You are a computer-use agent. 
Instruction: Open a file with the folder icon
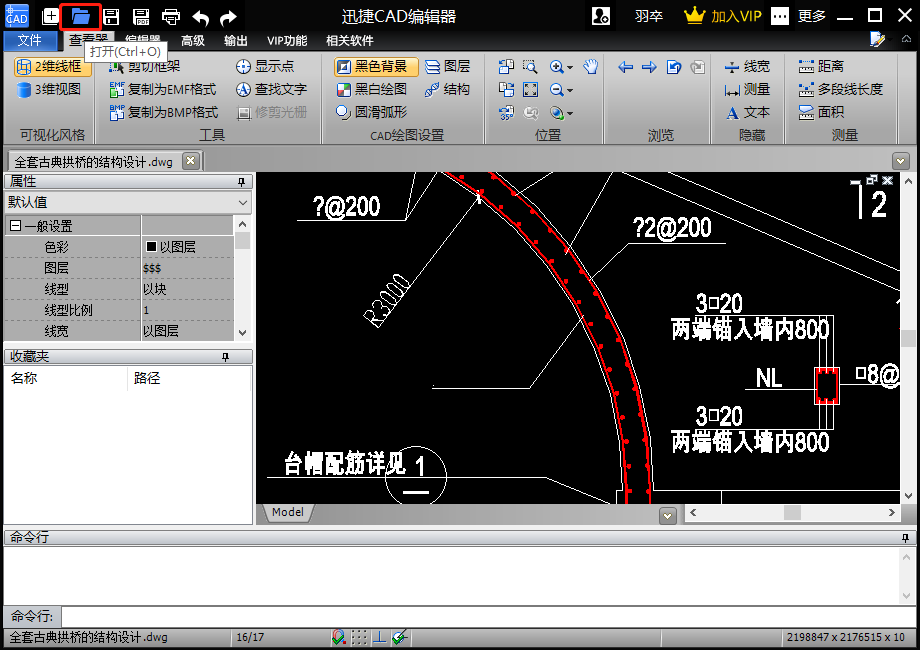click(80, 16)
